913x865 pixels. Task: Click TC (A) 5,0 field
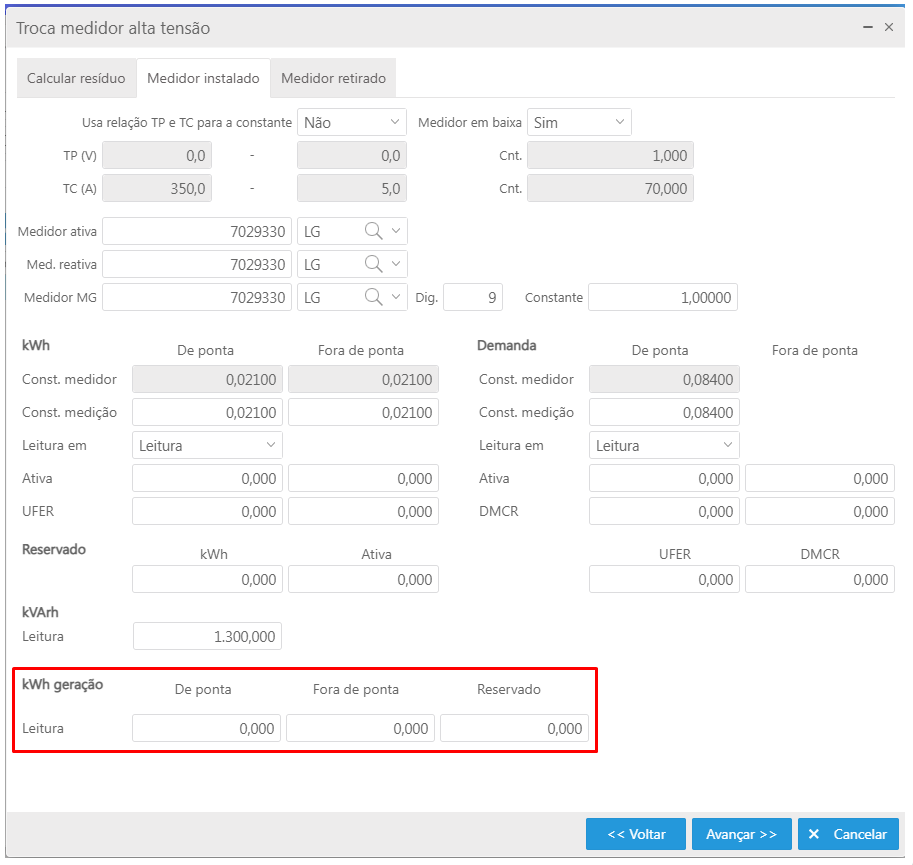pos(352,189)
